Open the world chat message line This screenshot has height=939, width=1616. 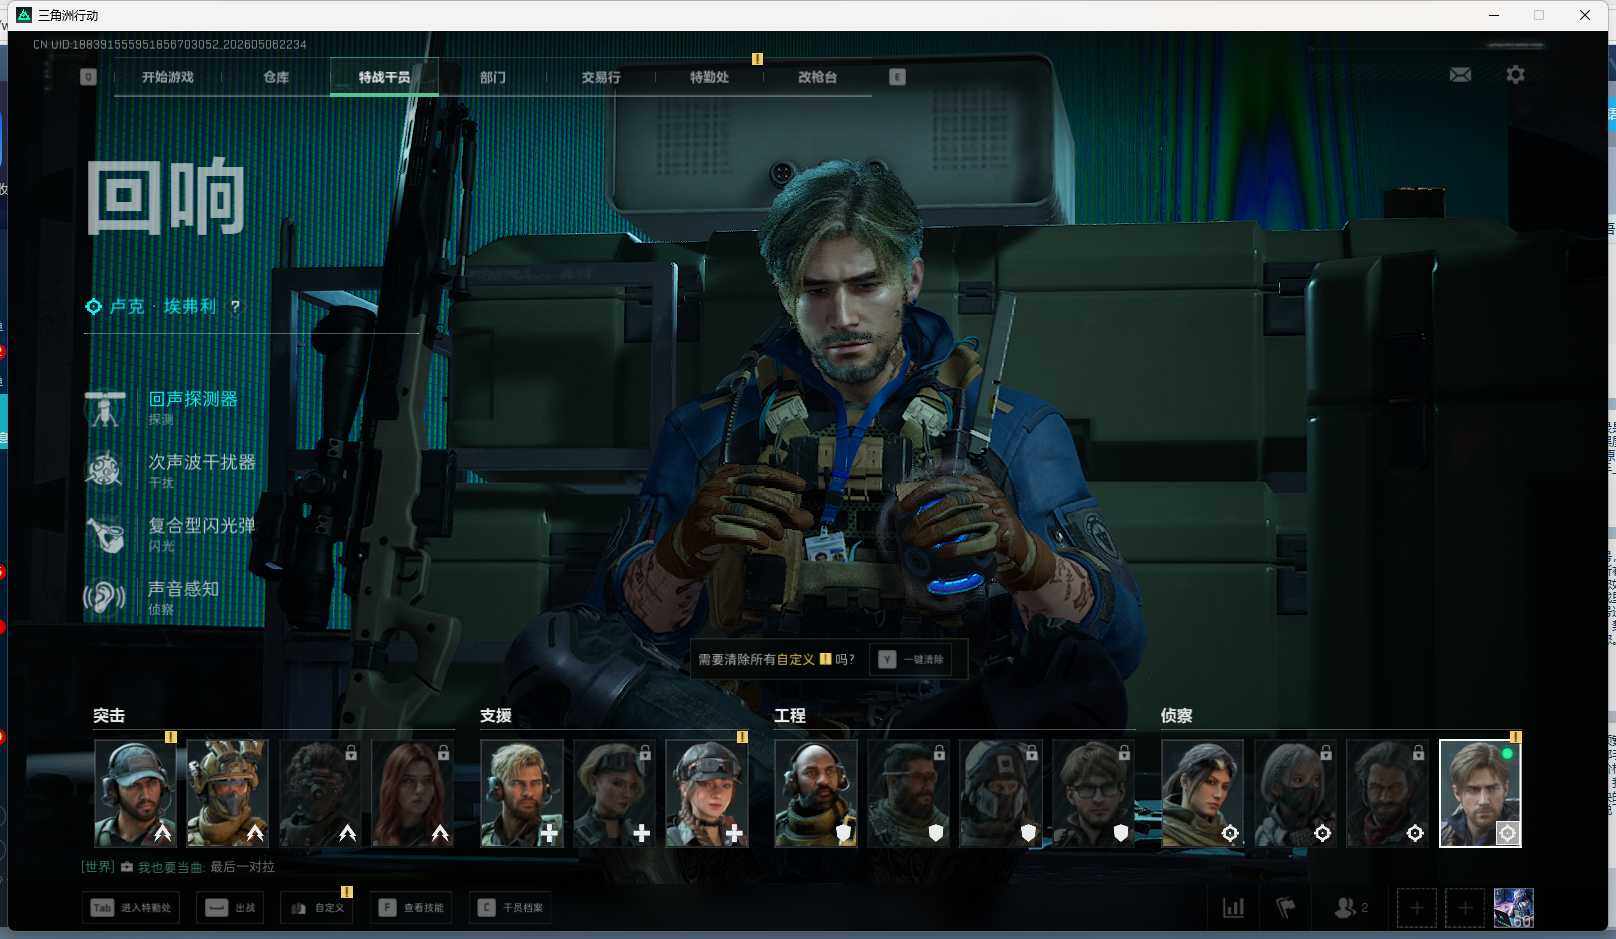(178, 867)
